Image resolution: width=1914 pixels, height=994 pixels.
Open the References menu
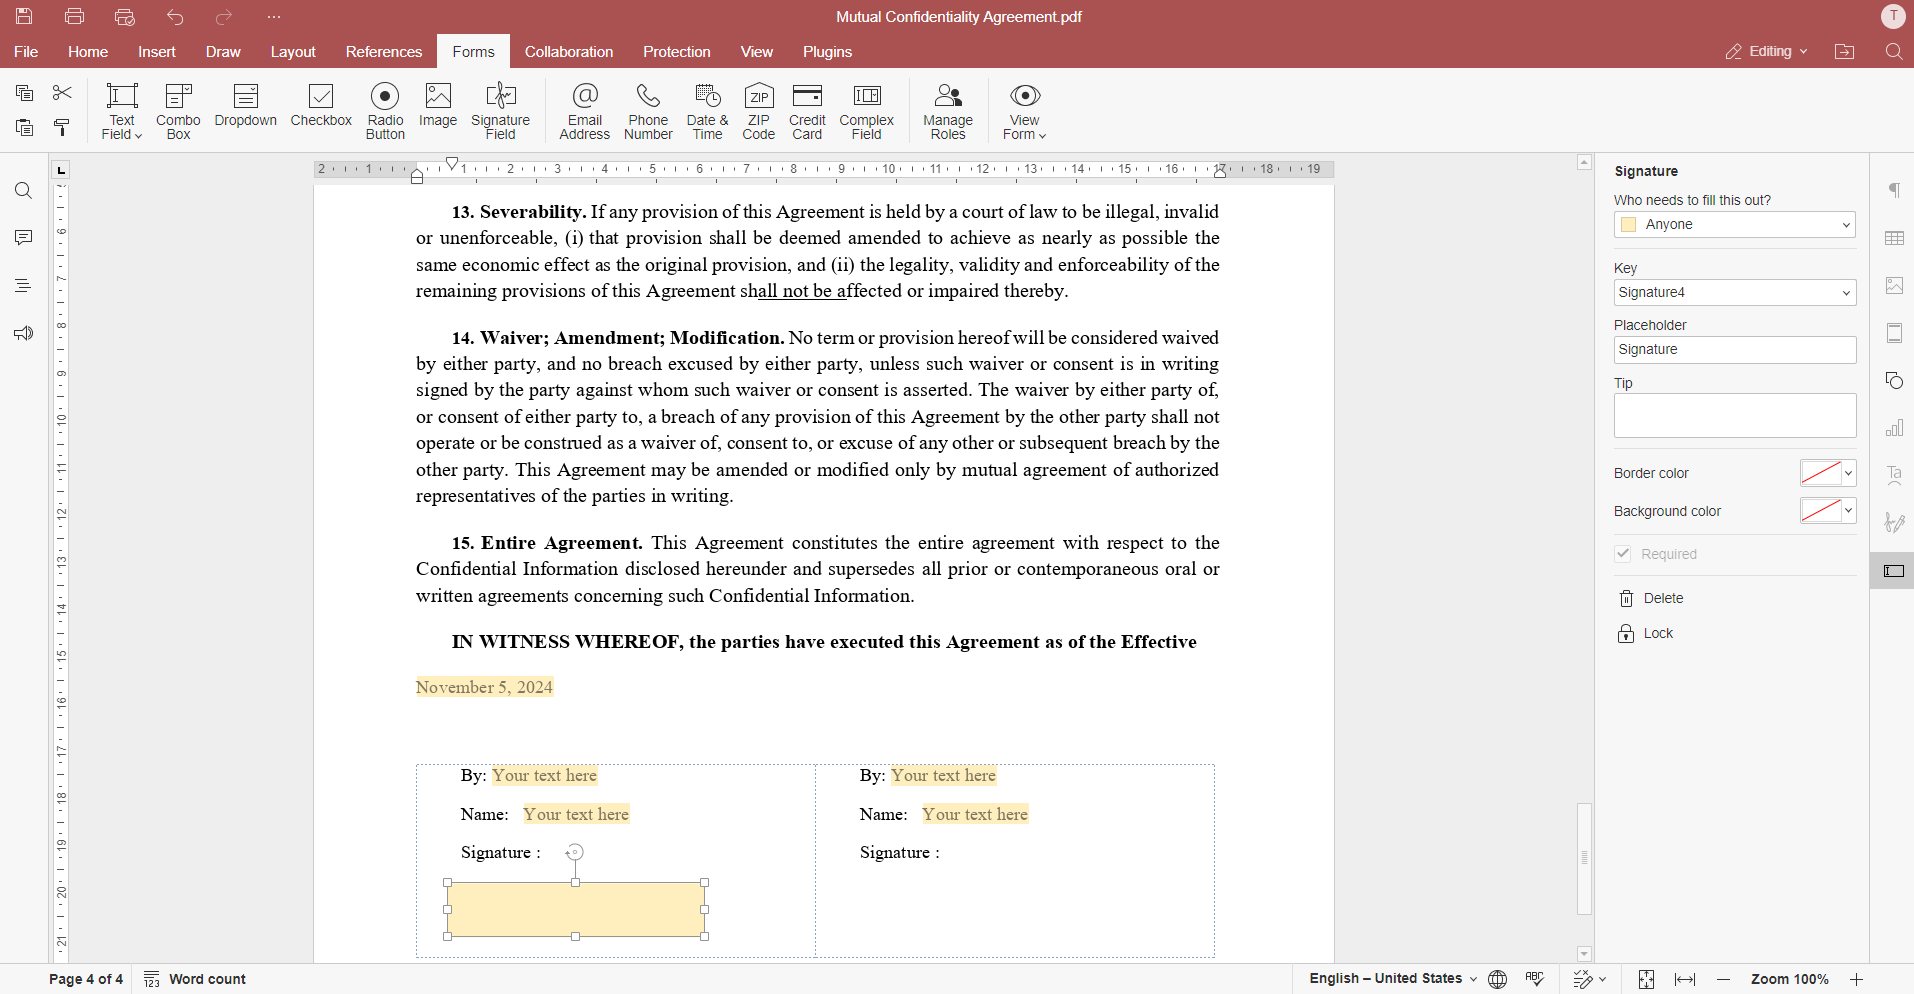click(x=384, y=51)
